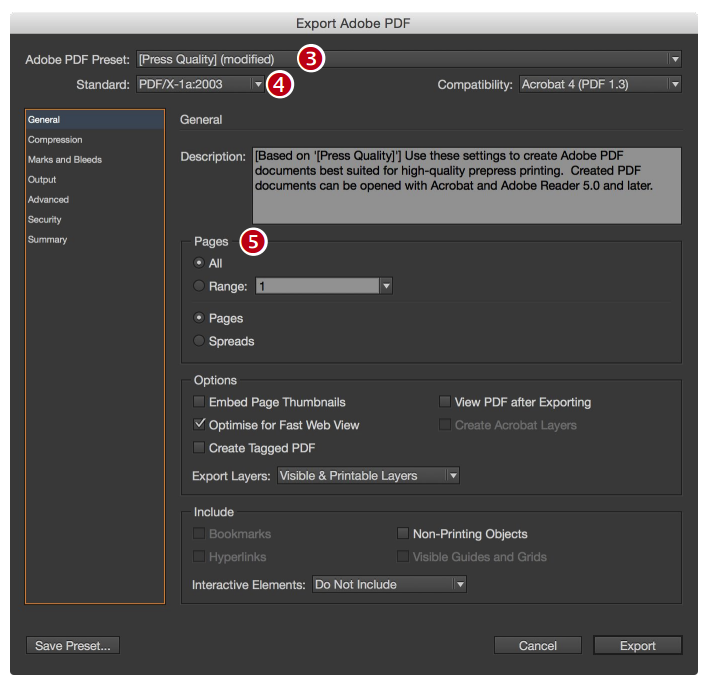709x685 pixels.
Task: Check View PDF after Exporting
Action: (445, 402)
